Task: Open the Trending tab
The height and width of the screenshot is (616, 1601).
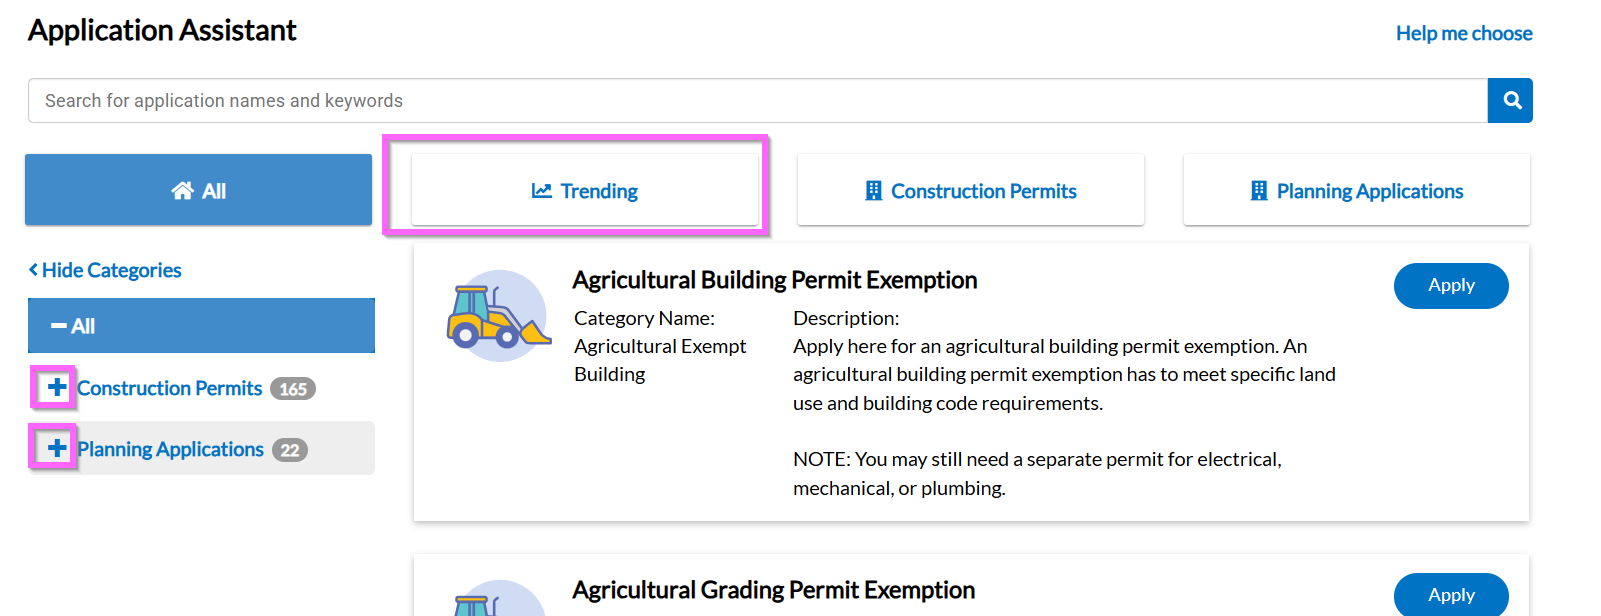Action: (585, 190)
